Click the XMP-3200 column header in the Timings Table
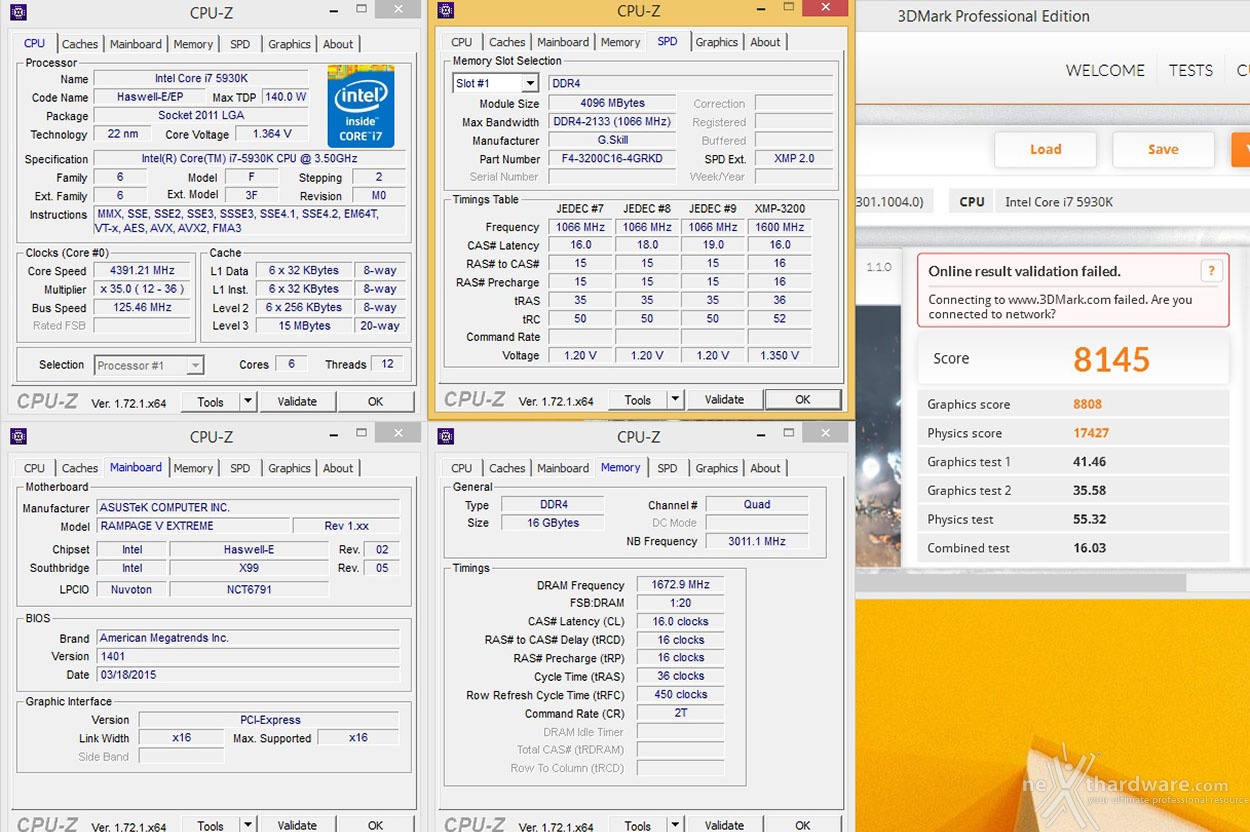This screenshot has width=1250, height=832. 780,208
